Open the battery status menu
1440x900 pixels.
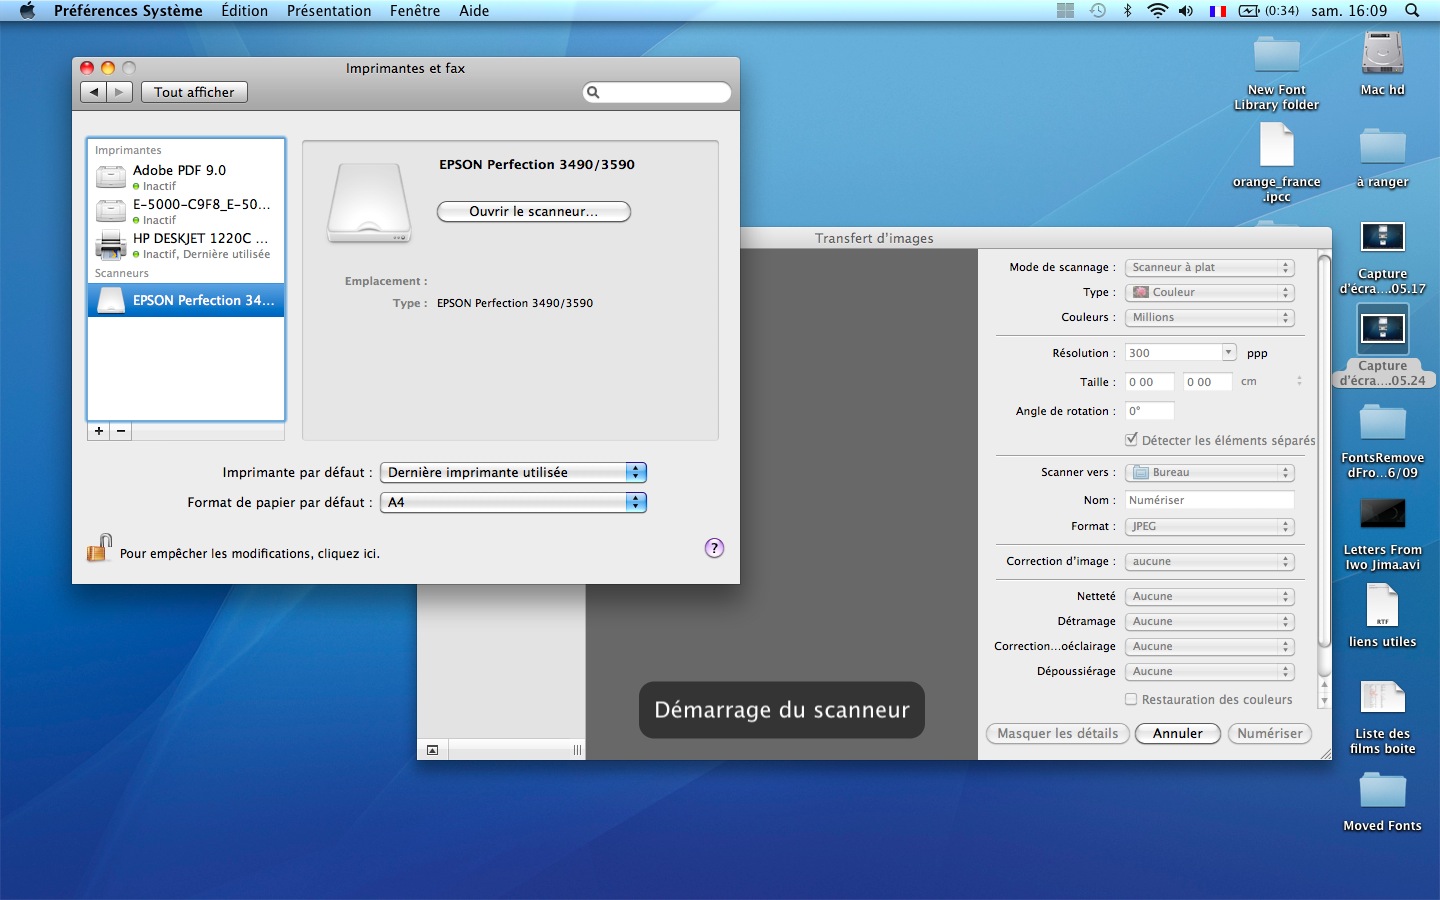click(x=1268, y=11)
